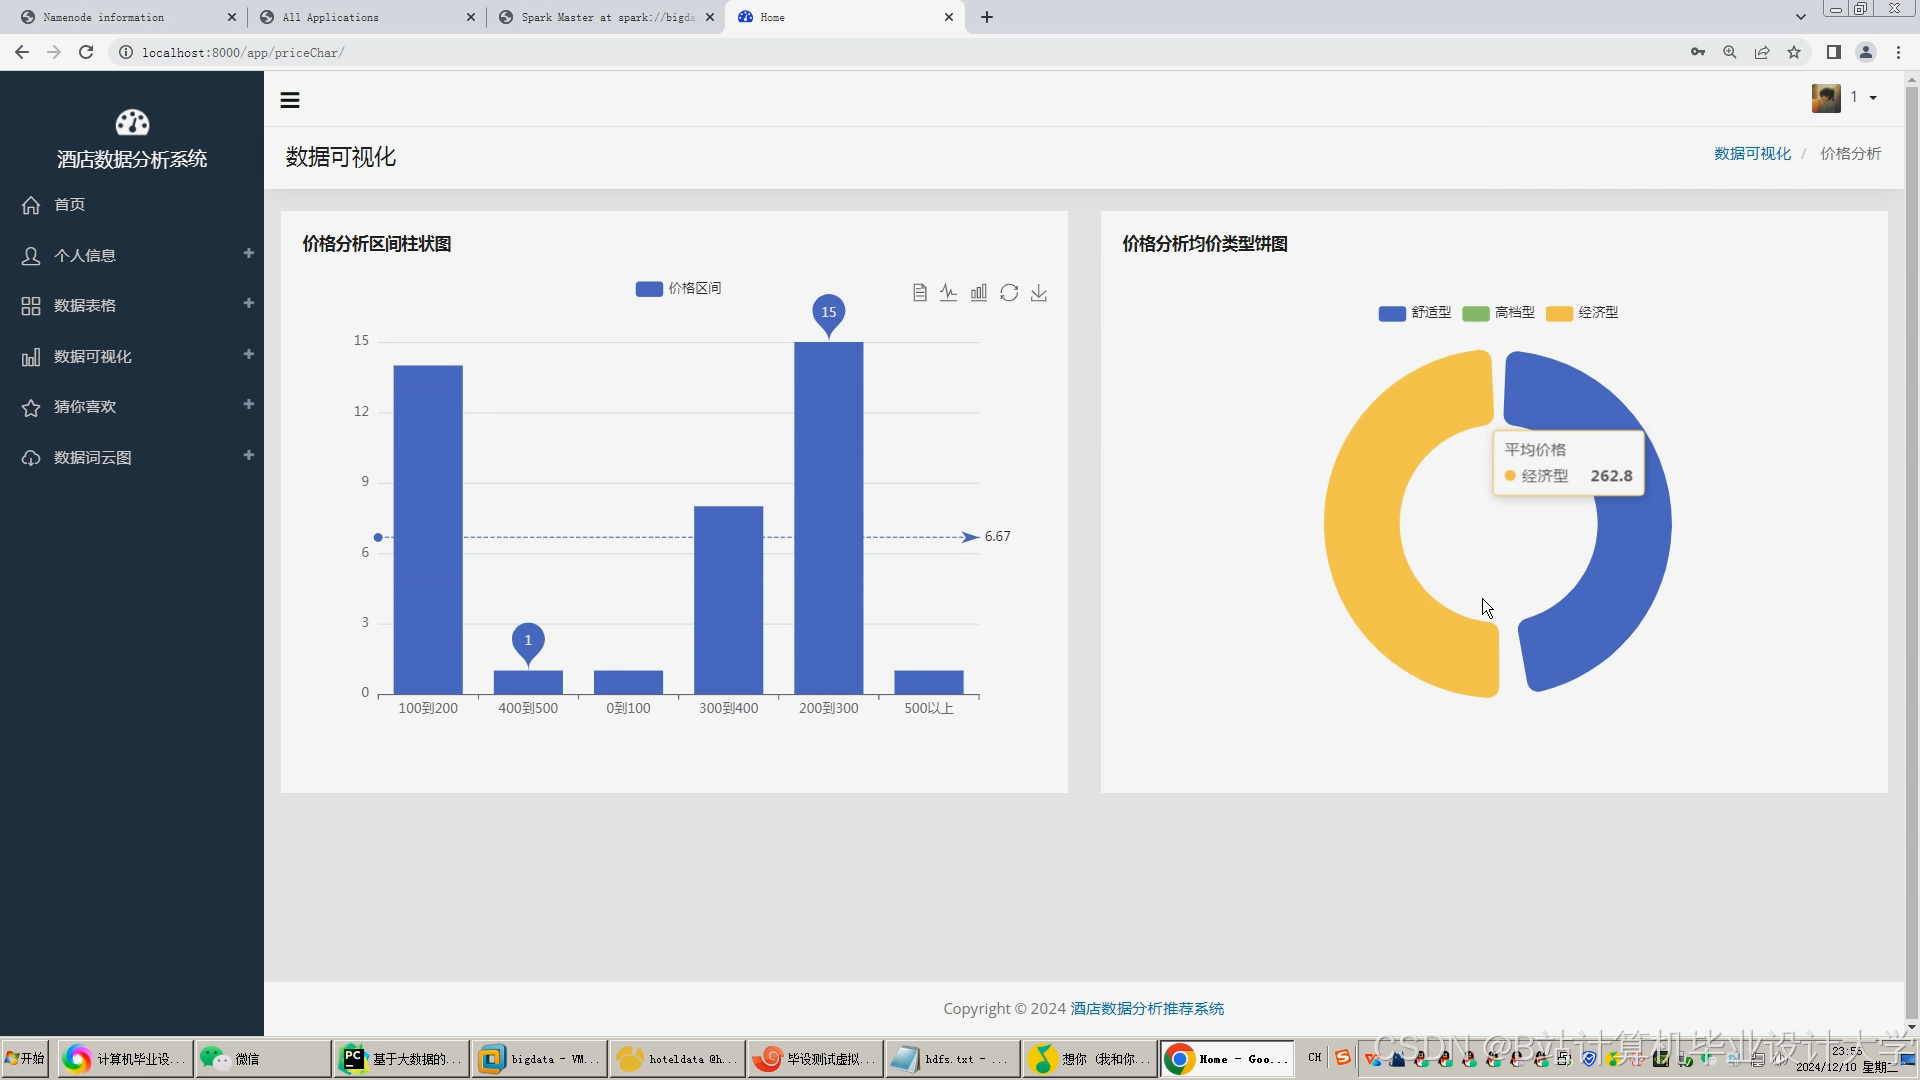Open 酒店数据分析推荐系统 footer link
The height and width of the screenshot is (1080, 1920).
1147,1008
